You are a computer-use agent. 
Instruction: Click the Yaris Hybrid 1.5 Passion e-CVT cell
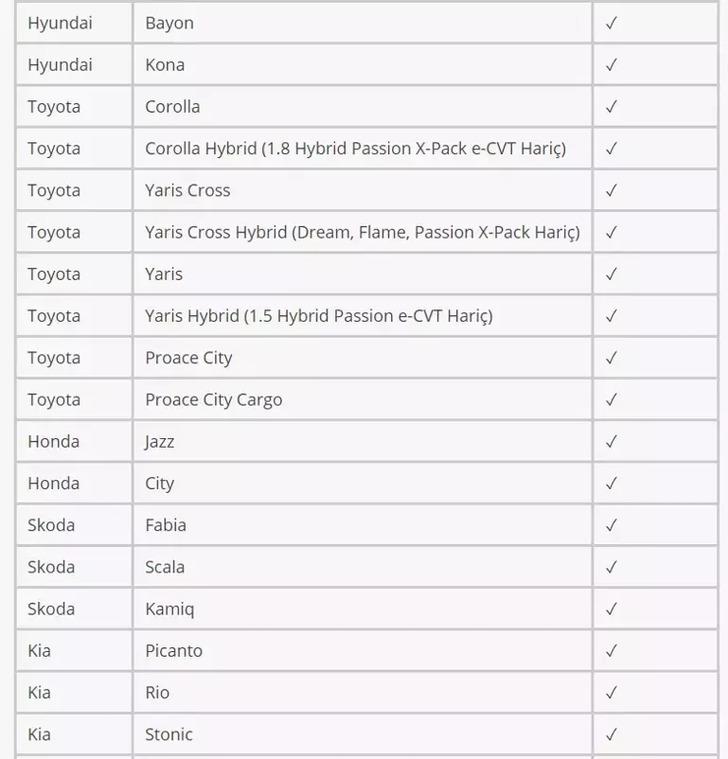(319, 316)
